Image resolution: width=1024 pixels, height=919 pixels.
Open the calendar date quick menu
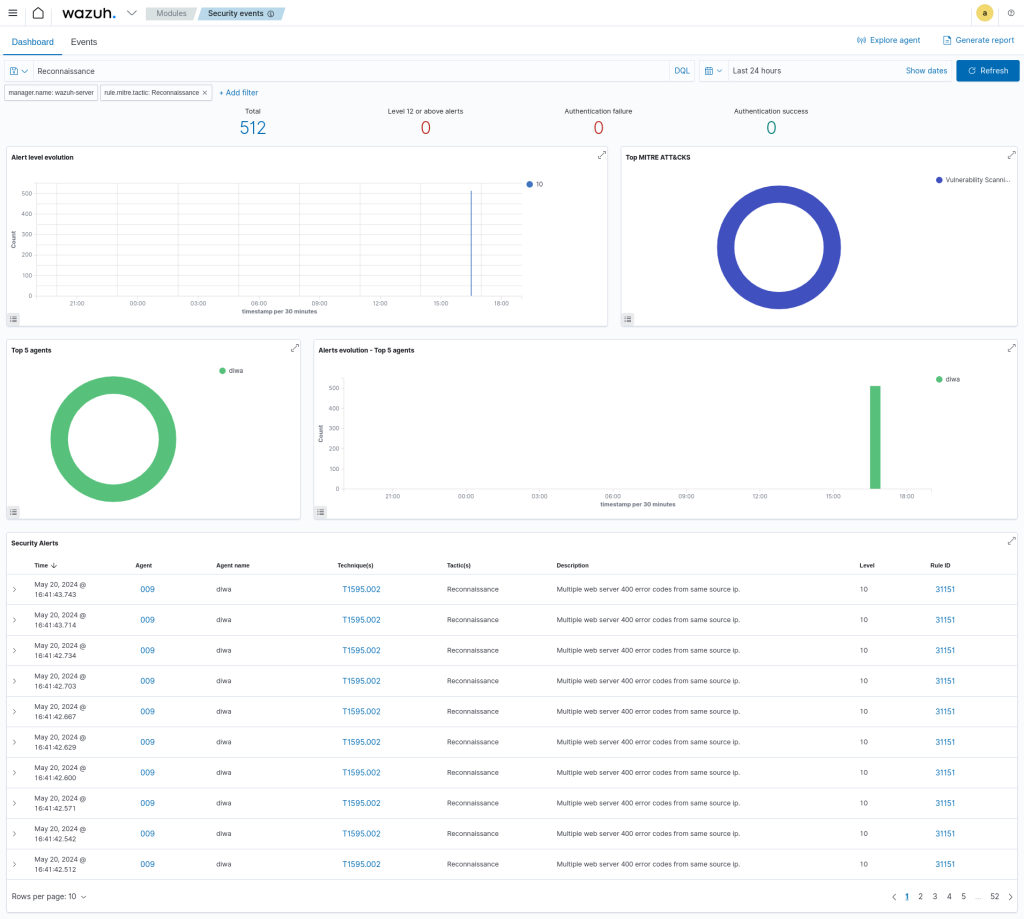(x=713, y=71)
